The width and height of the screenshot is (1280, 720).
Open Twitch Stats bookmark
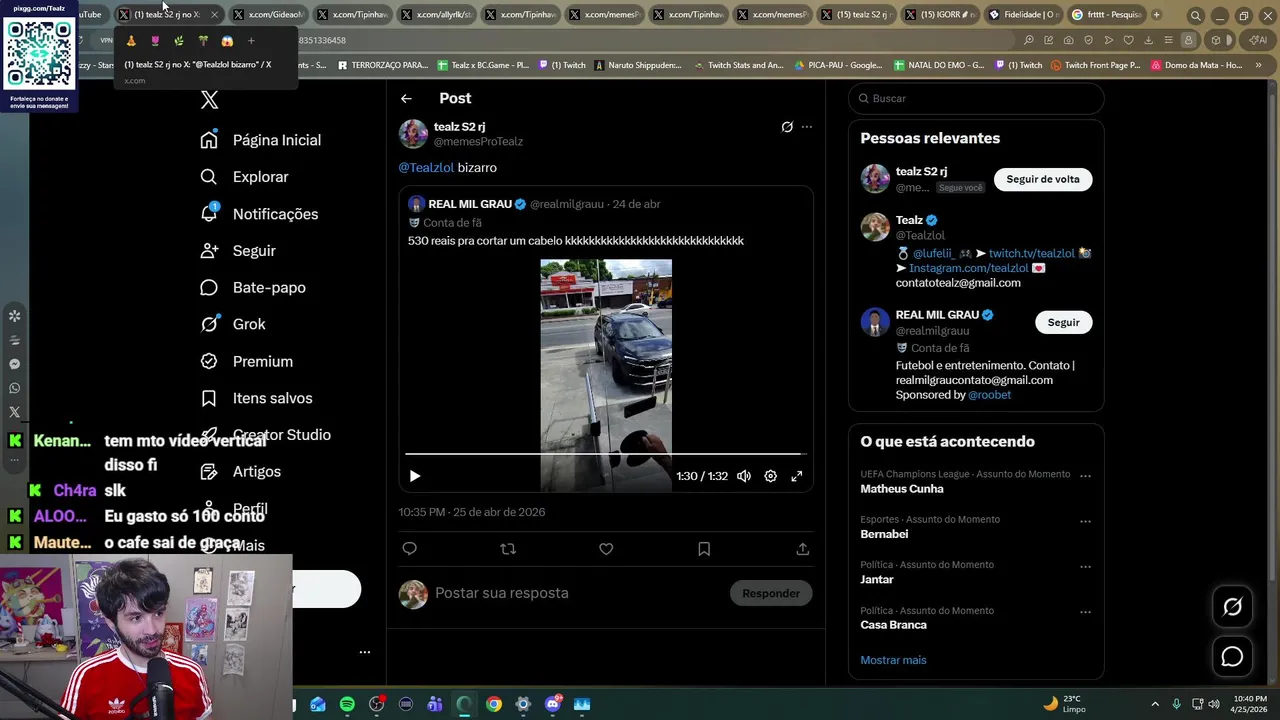(x=739, y=65)
